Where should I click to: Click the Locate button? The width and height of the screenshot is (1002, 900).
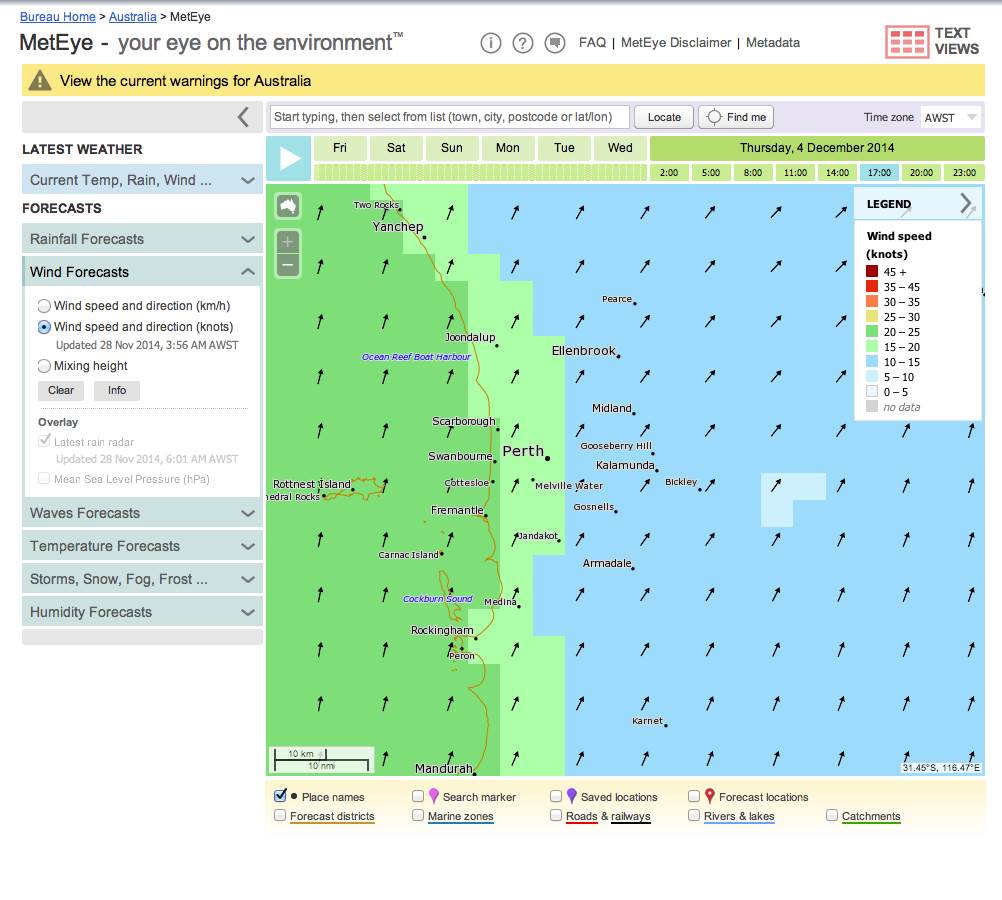(x=664, y=117)
